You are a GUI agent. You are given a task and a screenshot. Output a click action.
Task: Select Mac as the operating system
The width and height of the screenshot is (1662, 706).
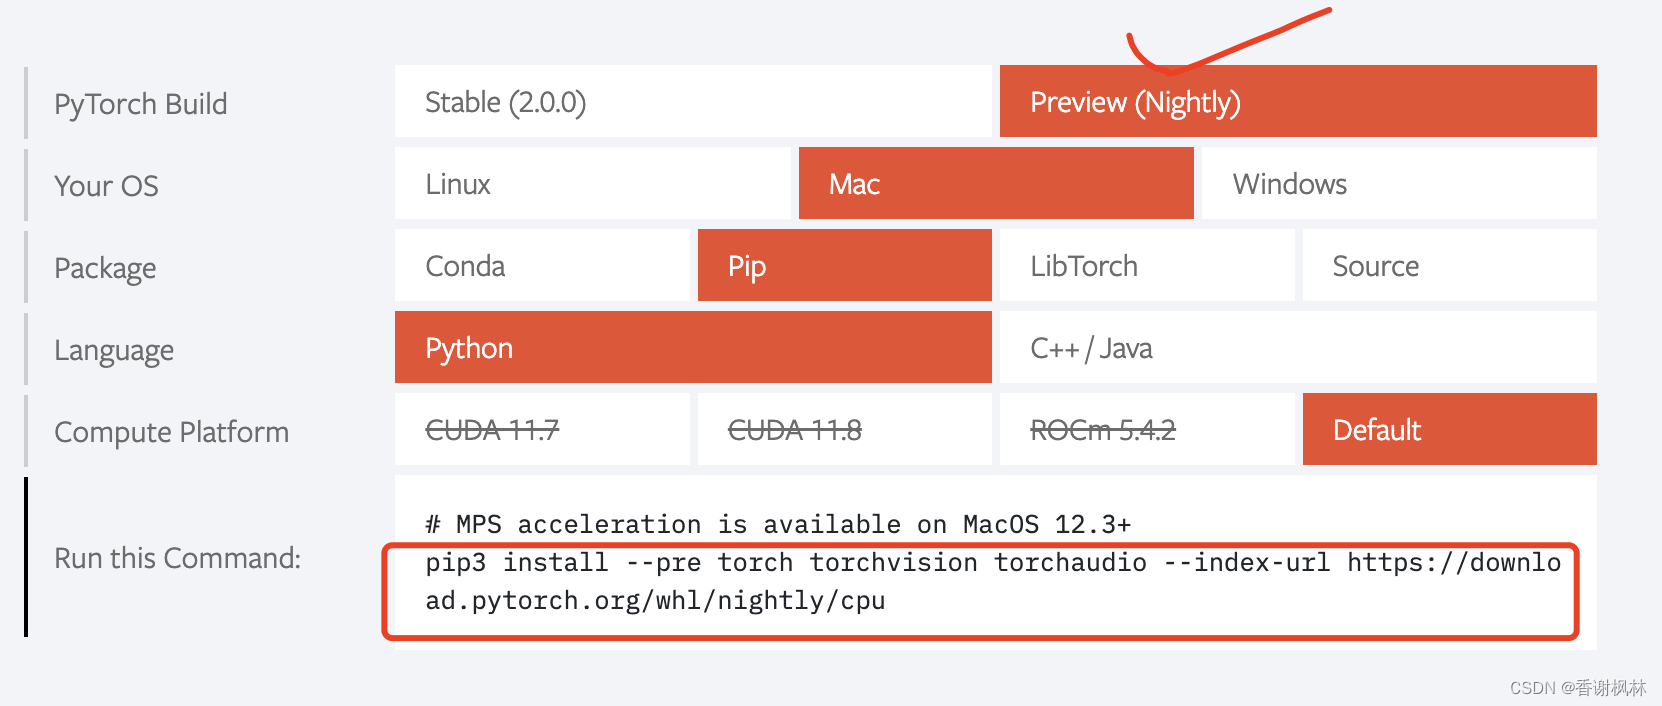point(995,184)
